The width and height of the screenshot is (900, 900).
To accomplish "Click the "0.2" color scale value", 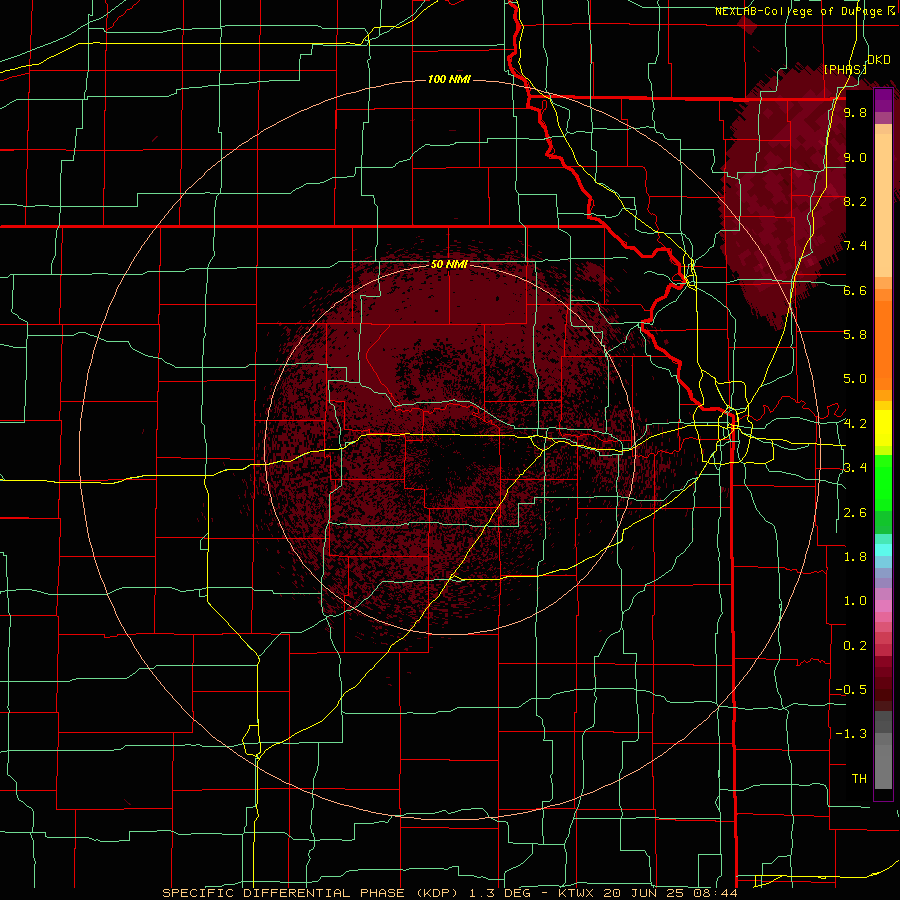I will pyautogui.click(x=855, y=646).
